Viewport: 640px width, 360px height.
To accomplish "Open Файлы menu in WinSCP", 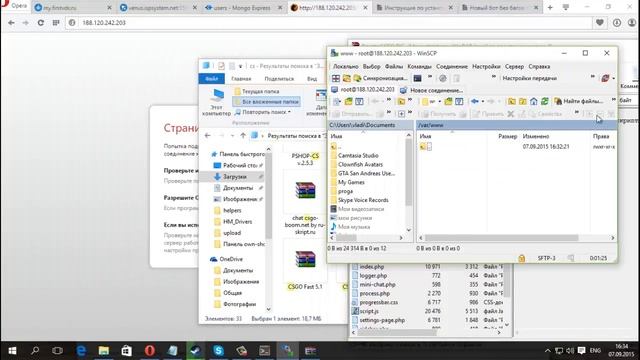I will (394, 67).
